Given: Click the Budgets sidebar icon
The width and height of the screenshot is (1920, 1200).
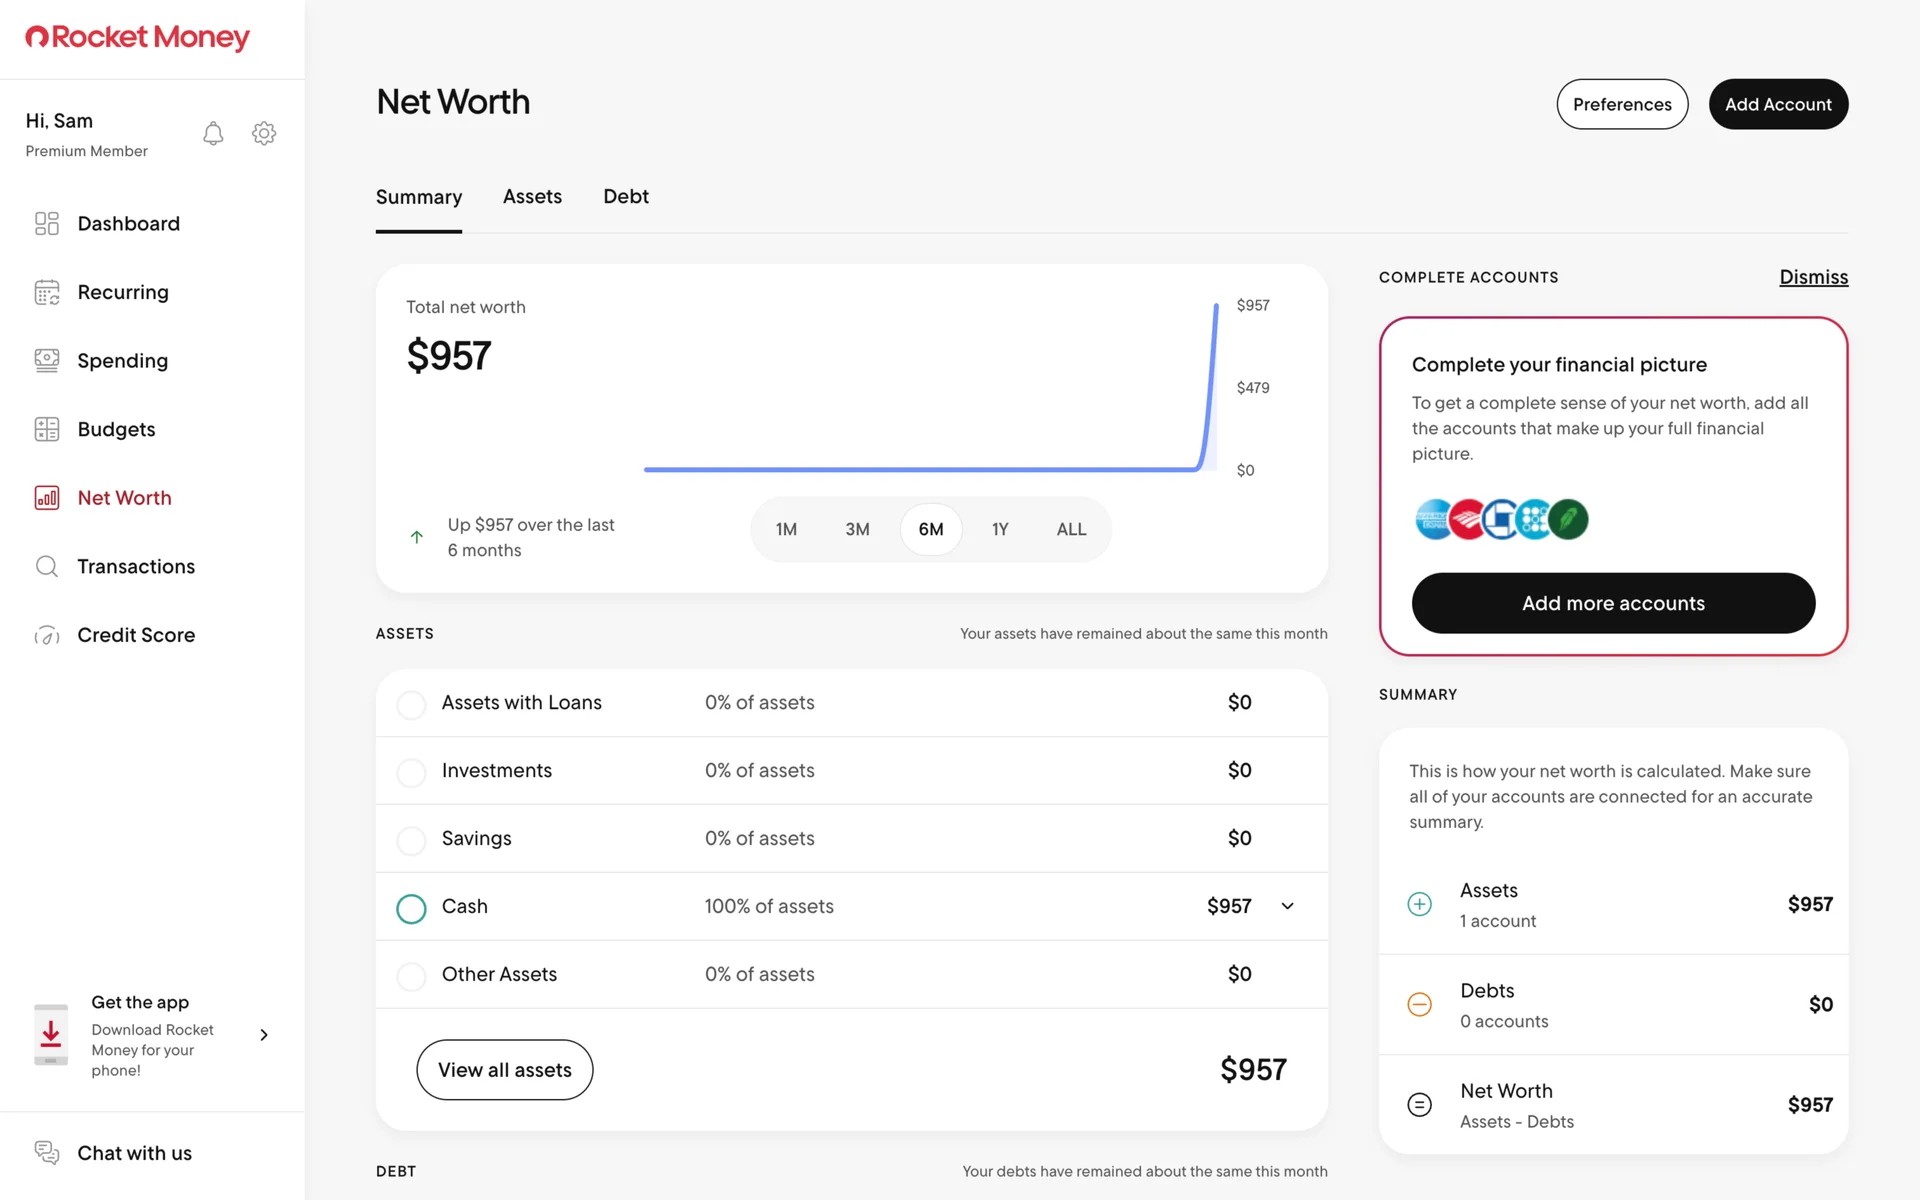Looking at the screenshot, I should (47, 429).
